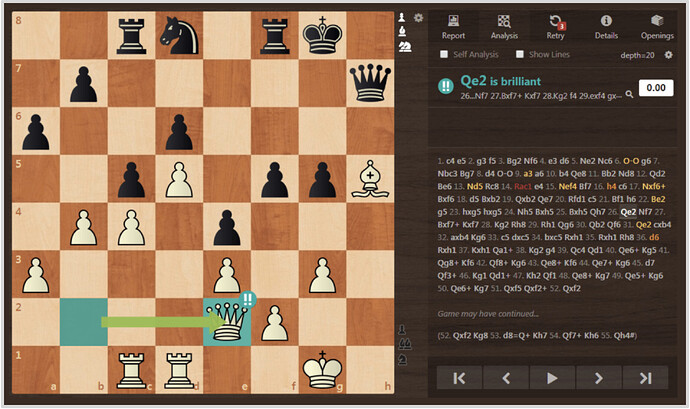This screenshot has width=690, height=409.
Task: Toggle the Show Lines checkbox
Action: click(520, 54)
